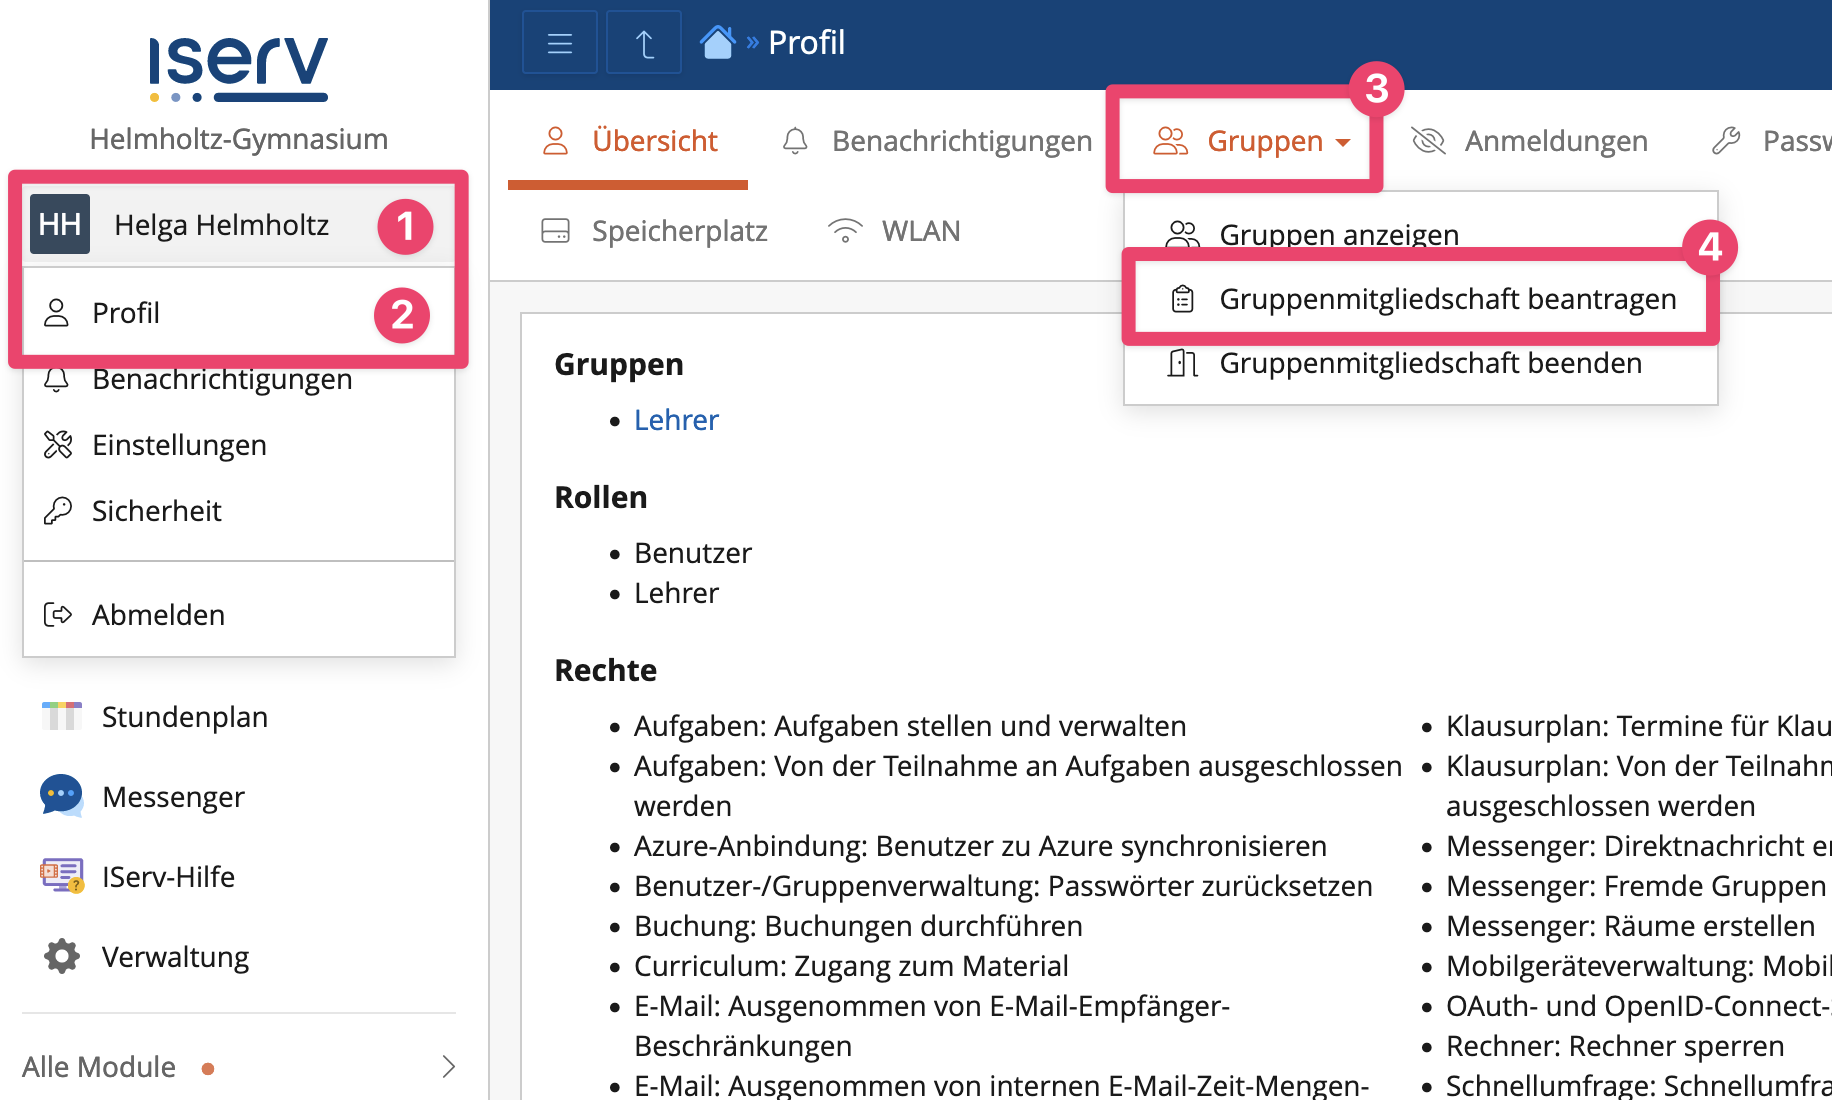
Task: Choose Gruppenmitgliedschaft beantragen from menu
Action: click(x=1446, y=299)
